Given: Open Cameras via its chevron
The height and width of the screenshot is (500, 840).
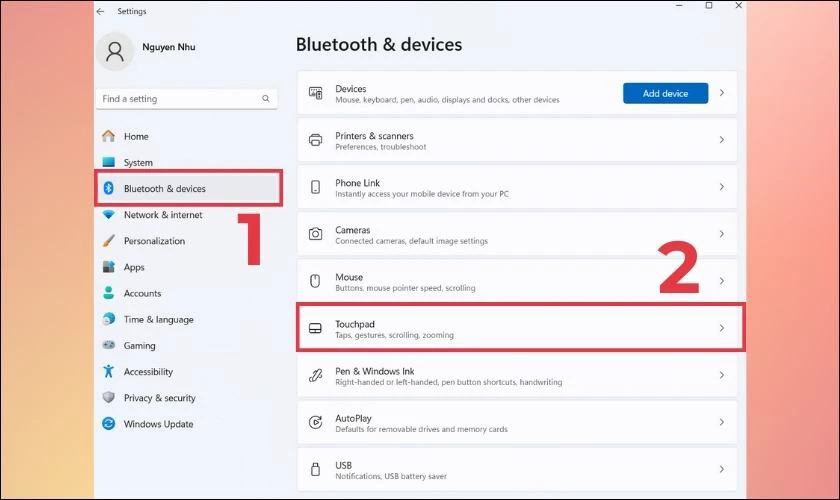Looking at the screenshot, I should coord(722,234).
